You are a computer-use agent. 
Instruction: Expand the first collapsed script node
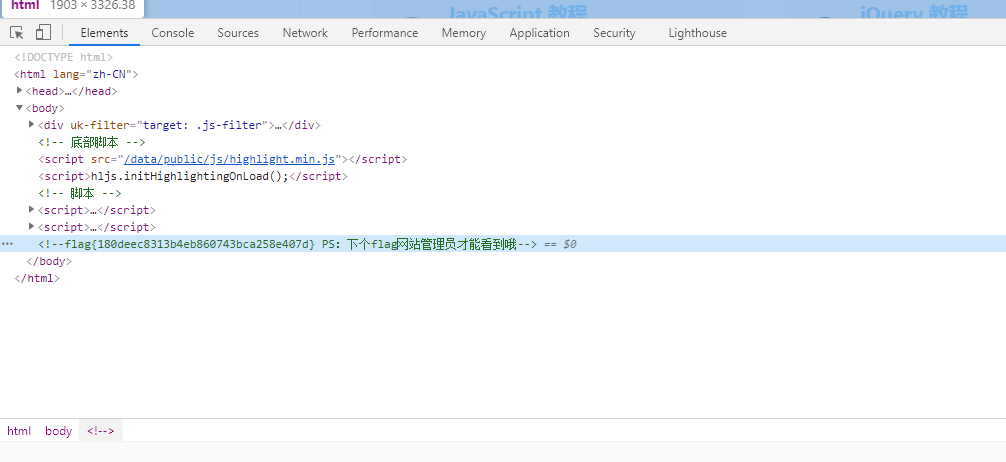point(32,209)
